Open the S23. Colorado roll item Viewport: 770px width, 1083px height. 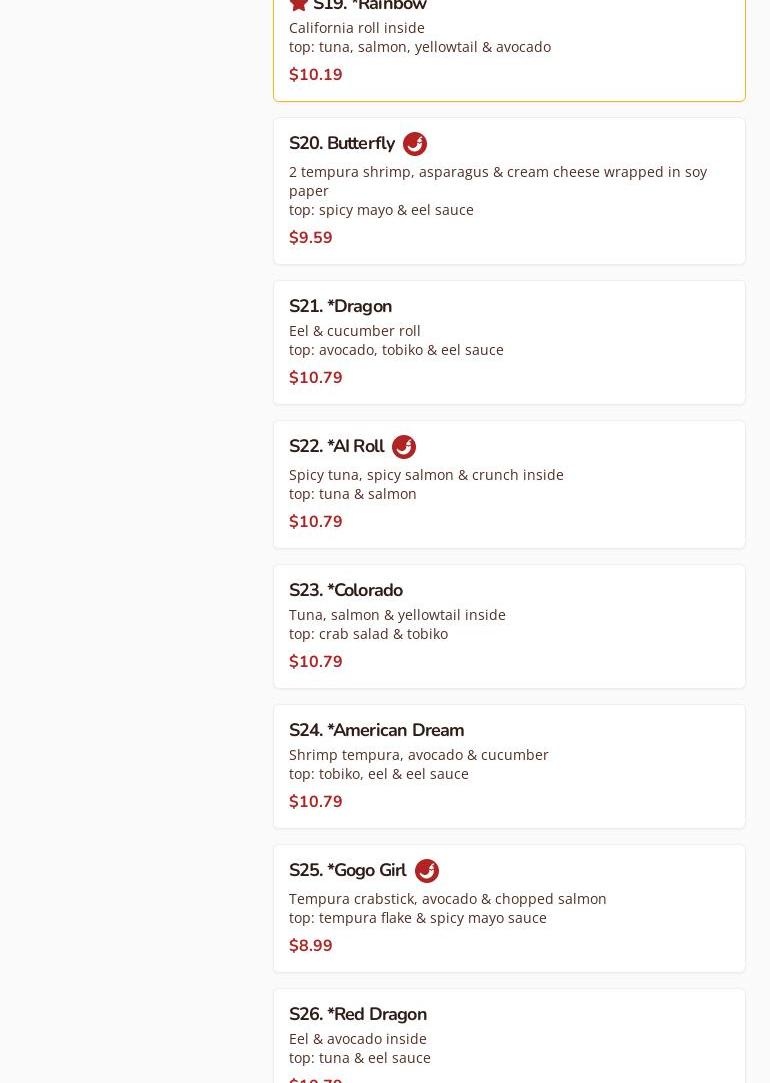coord(346,590)
